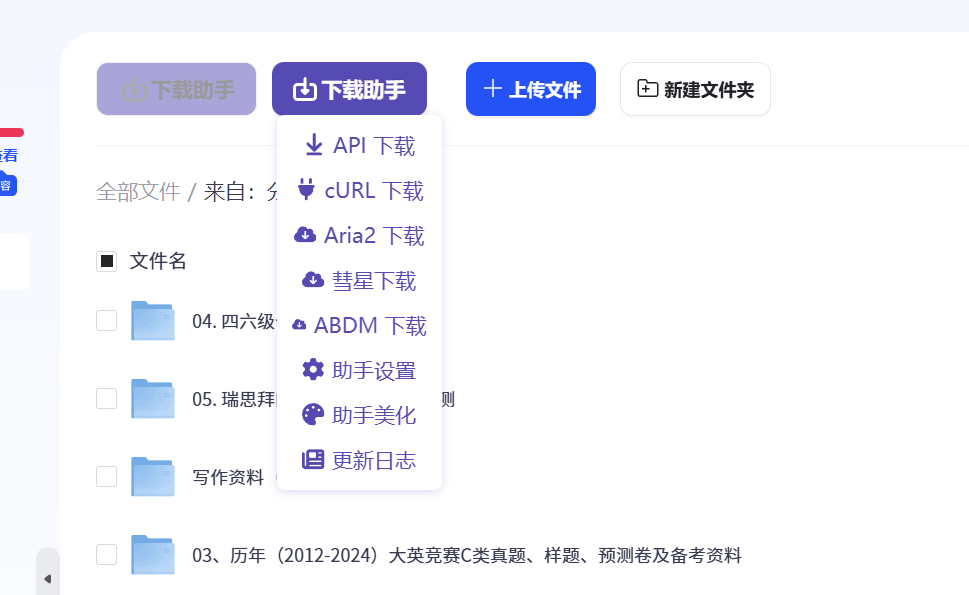Go to 全部文件 in the breadcrumb
Screen dimensions: 969x595
point(138,192)
